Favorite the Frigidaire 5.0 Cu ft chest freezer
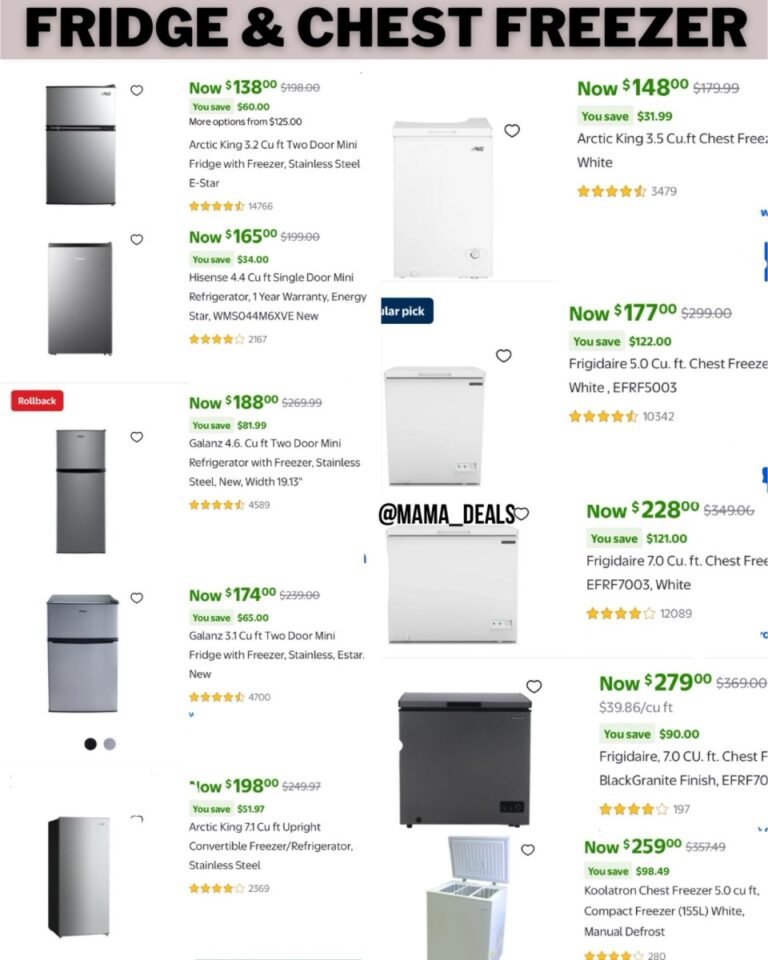Screen dimensions: 768x960 pyautogui.click(x=504, y=356)
